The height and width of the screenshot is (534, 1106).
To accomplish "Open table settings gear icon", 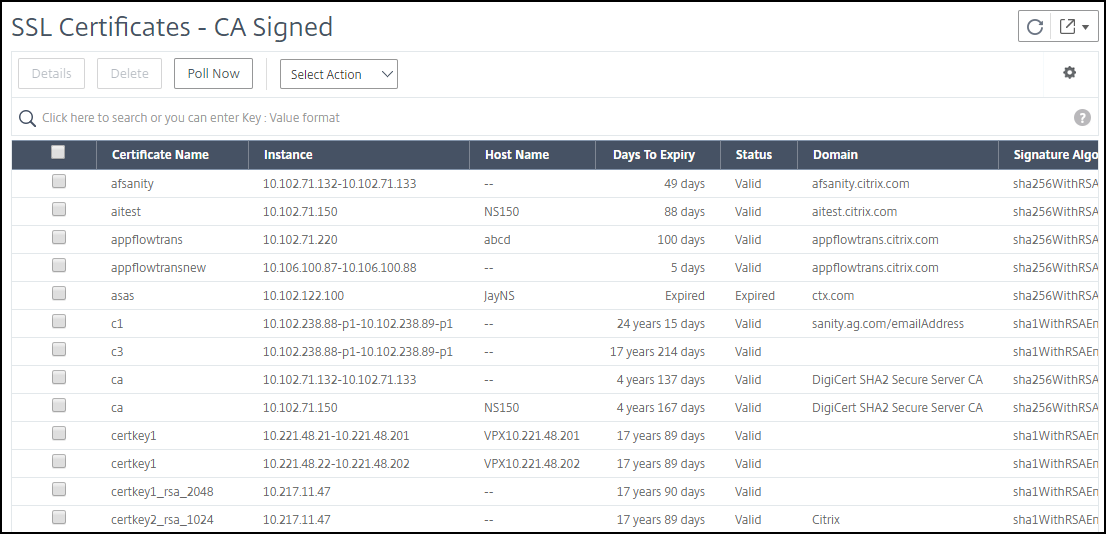I will (1069, 73).
